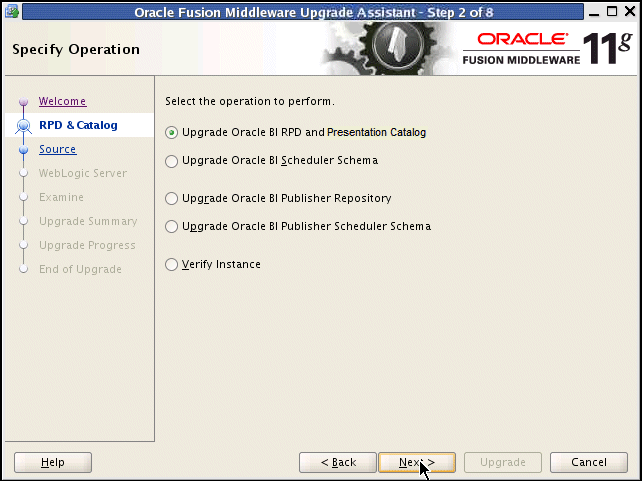Click the Source step bullet icon
The image size is (642, 481).
tap(24, 149)
